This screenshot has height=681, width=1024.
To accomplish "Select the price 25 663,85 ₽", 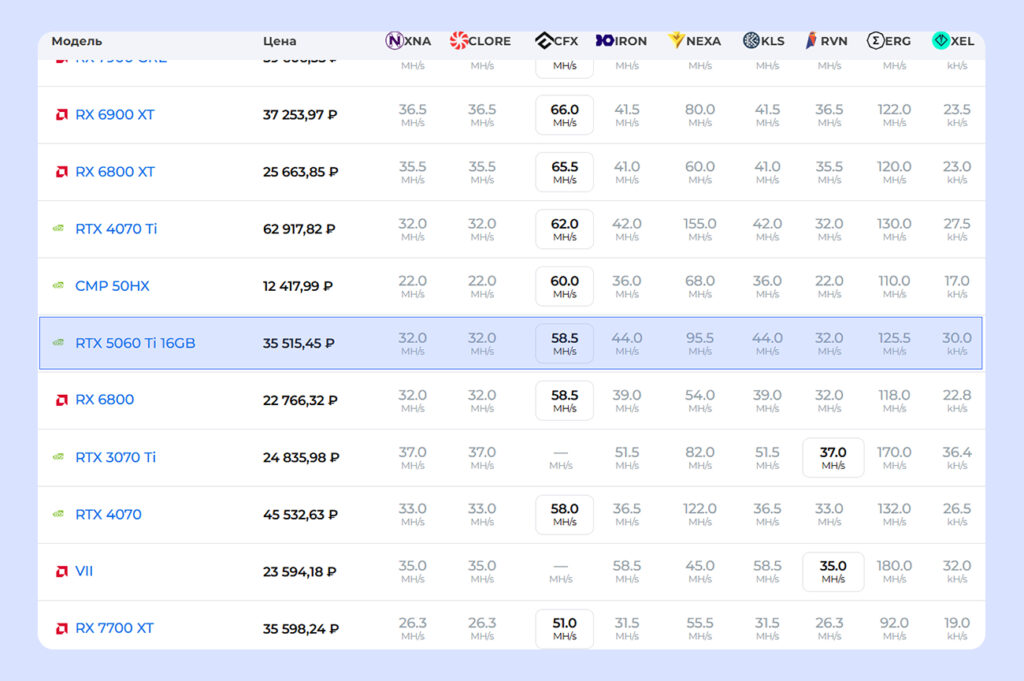I will click(x=300, y=172).
